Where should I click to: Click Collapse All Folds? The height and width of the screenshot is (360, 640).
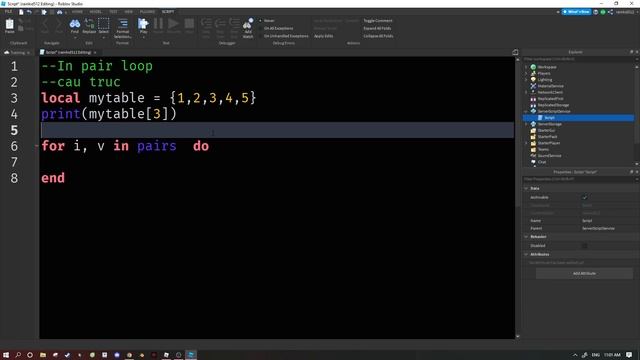click(x=378, y=36)
